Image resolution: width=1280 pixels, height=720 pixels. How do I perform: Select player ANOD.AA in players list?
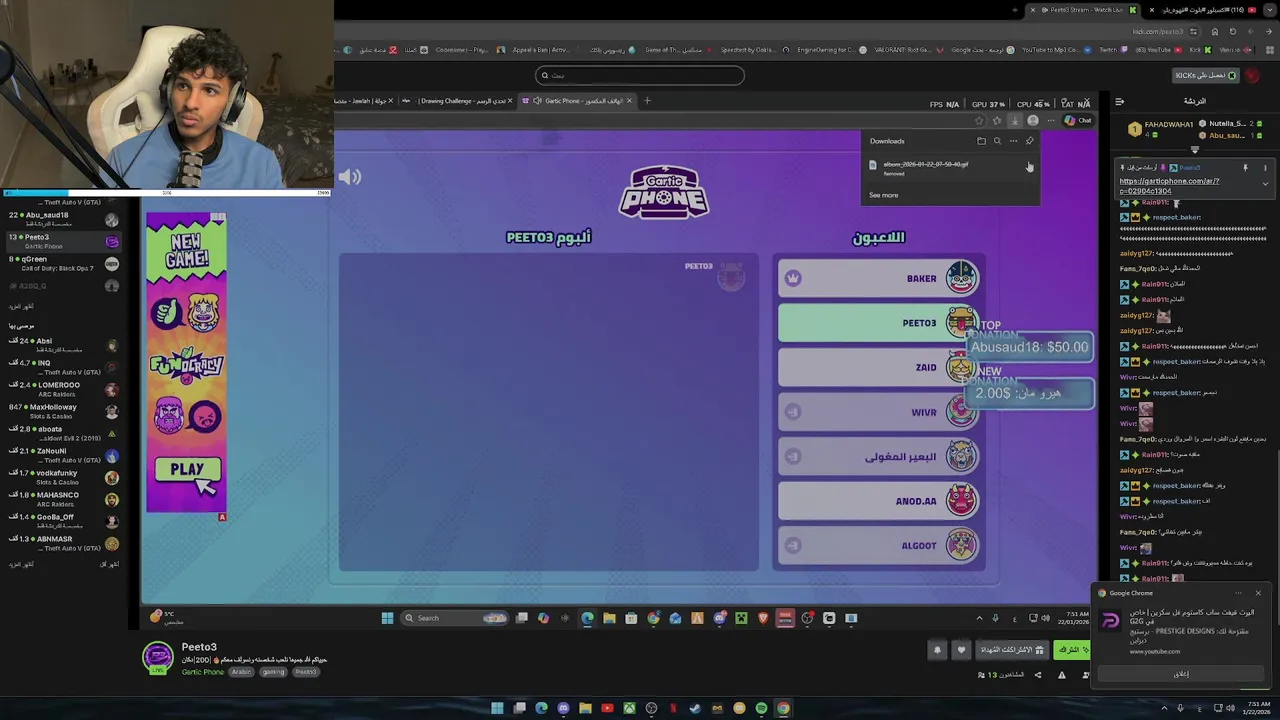tap(878, 501)
